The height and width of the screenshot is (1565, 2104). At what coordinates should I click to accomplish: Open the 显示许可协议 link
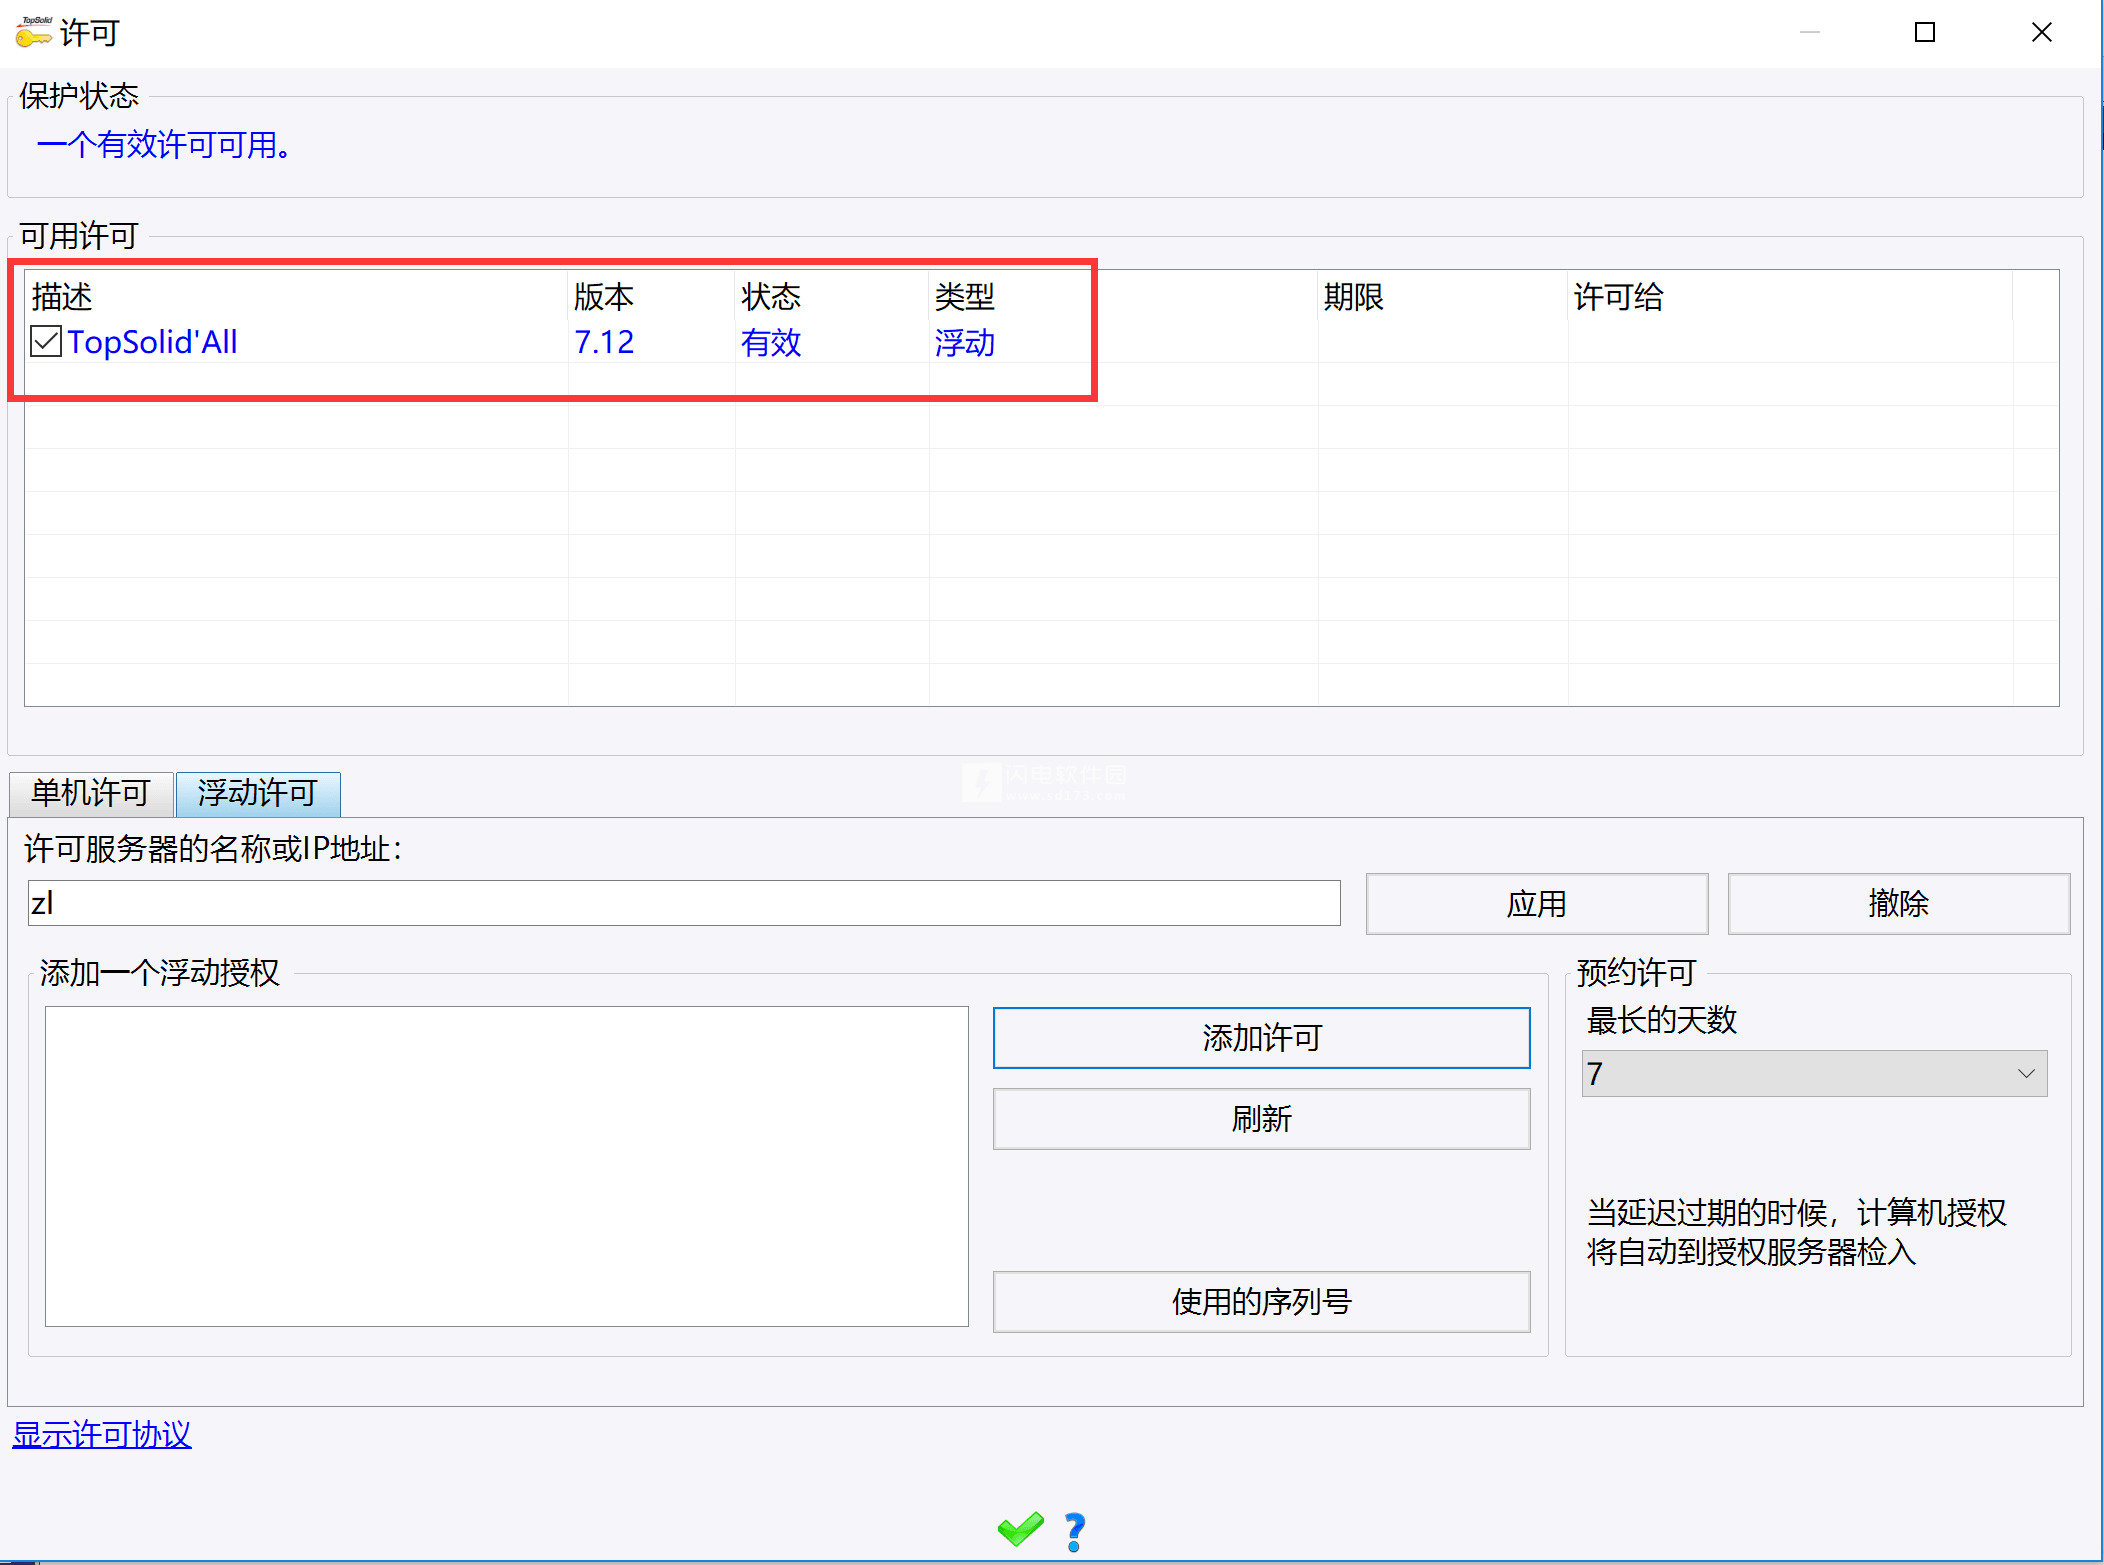102,1435
